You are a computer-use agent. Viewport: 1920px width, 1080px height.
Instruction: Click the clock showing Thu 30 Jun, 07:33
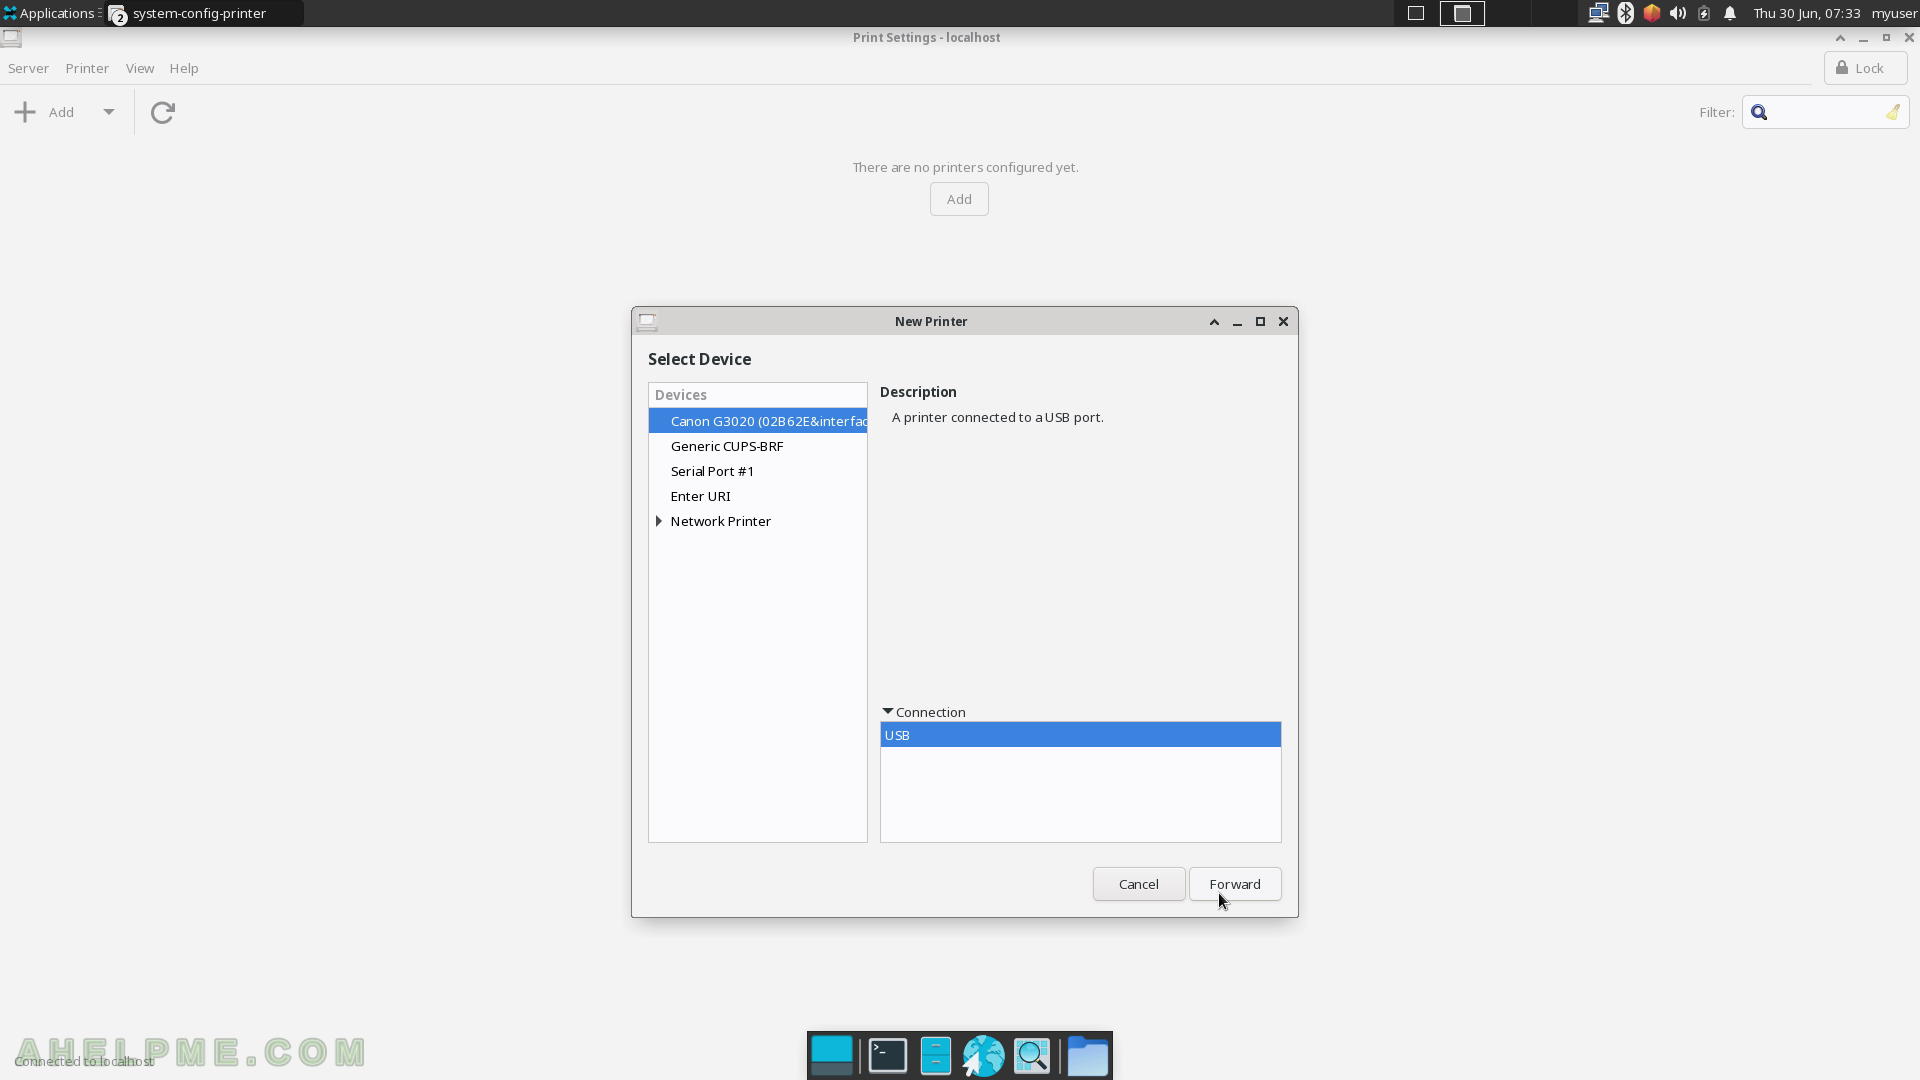coord(1807,13)
